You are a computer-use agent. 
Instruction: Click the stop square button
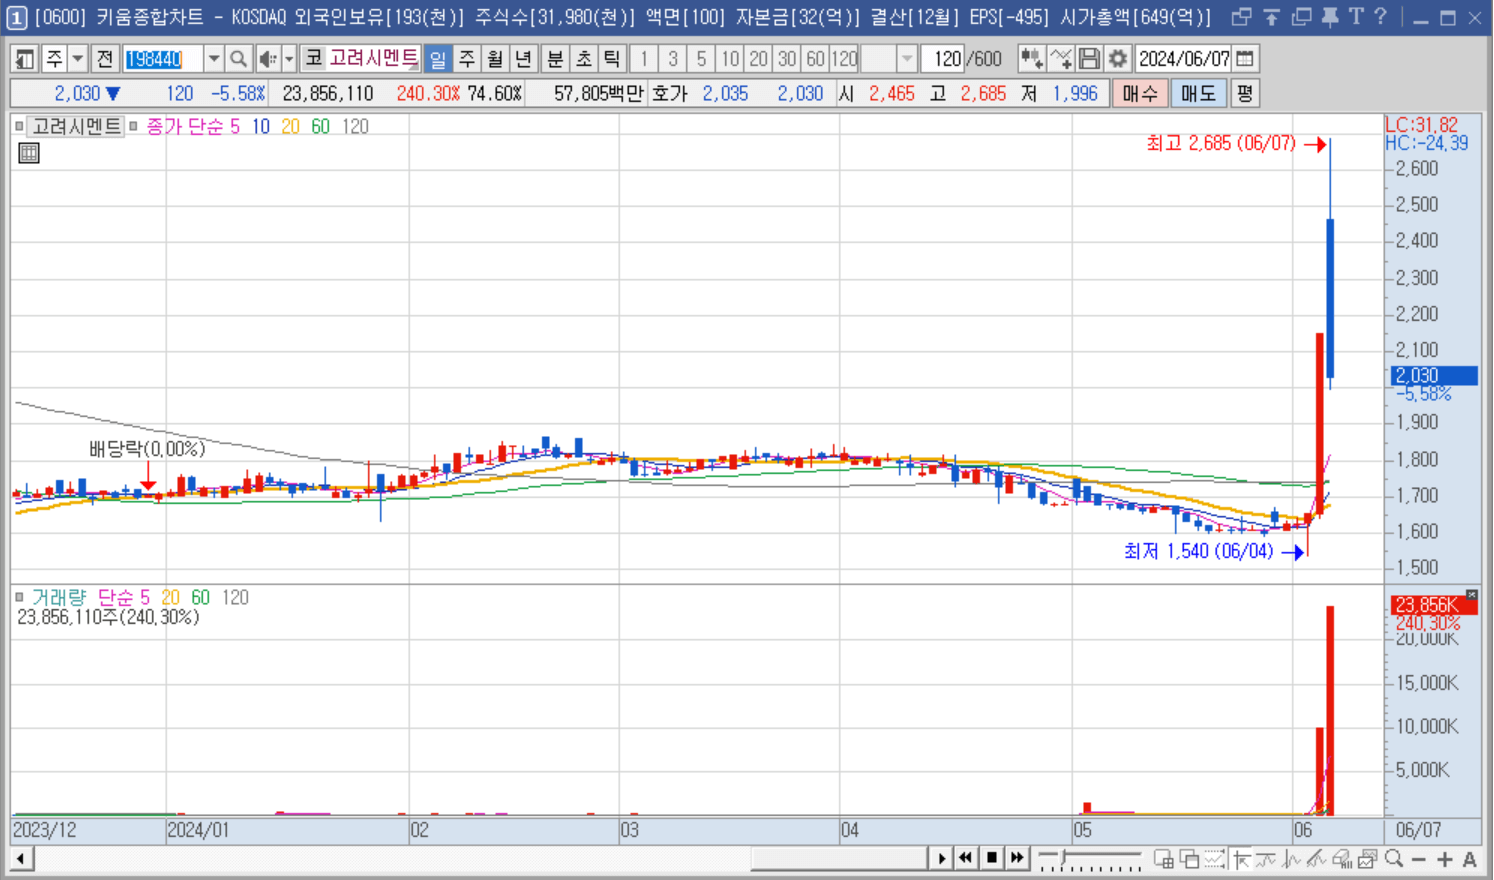point(991,858)
